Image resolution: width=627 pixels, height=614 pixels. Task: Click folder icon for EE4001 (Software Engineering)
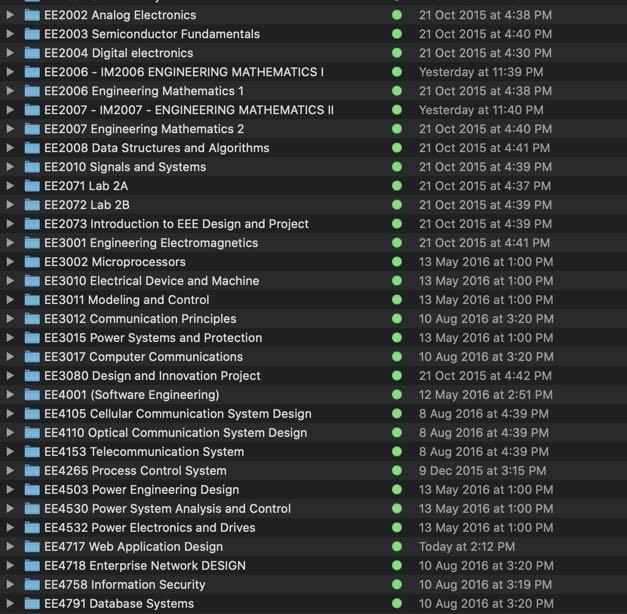(x=32, y=395)
